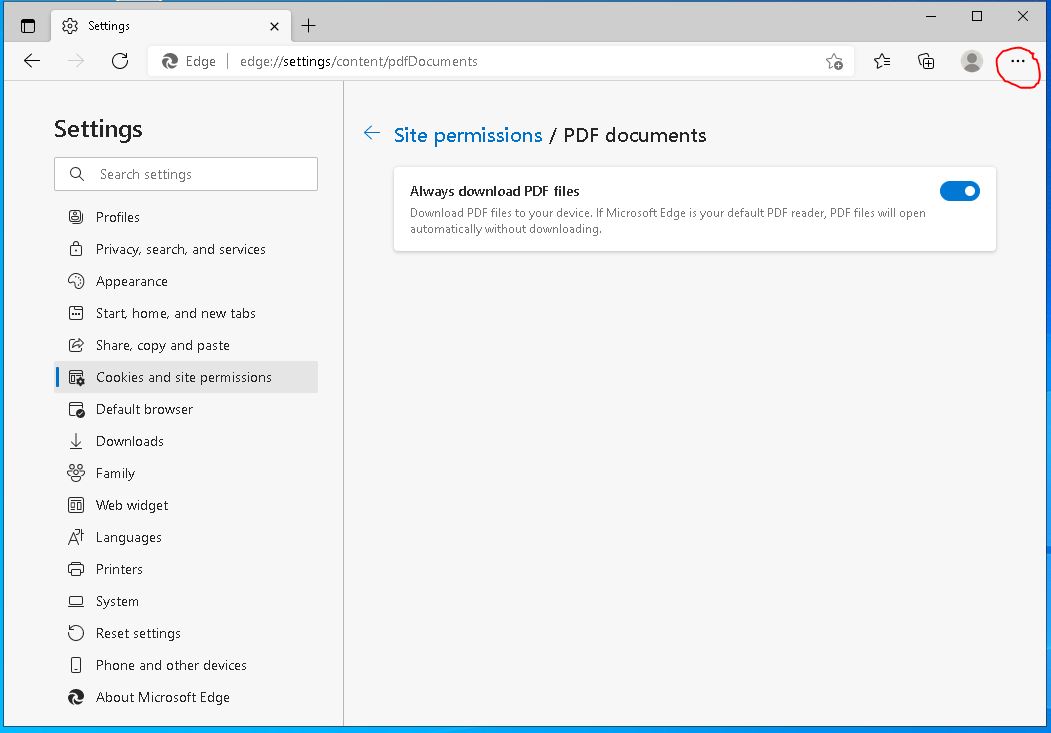Click the Edge site identity label
The height and width of the screenshot is (733, 1051).
(x=189, y=62)
